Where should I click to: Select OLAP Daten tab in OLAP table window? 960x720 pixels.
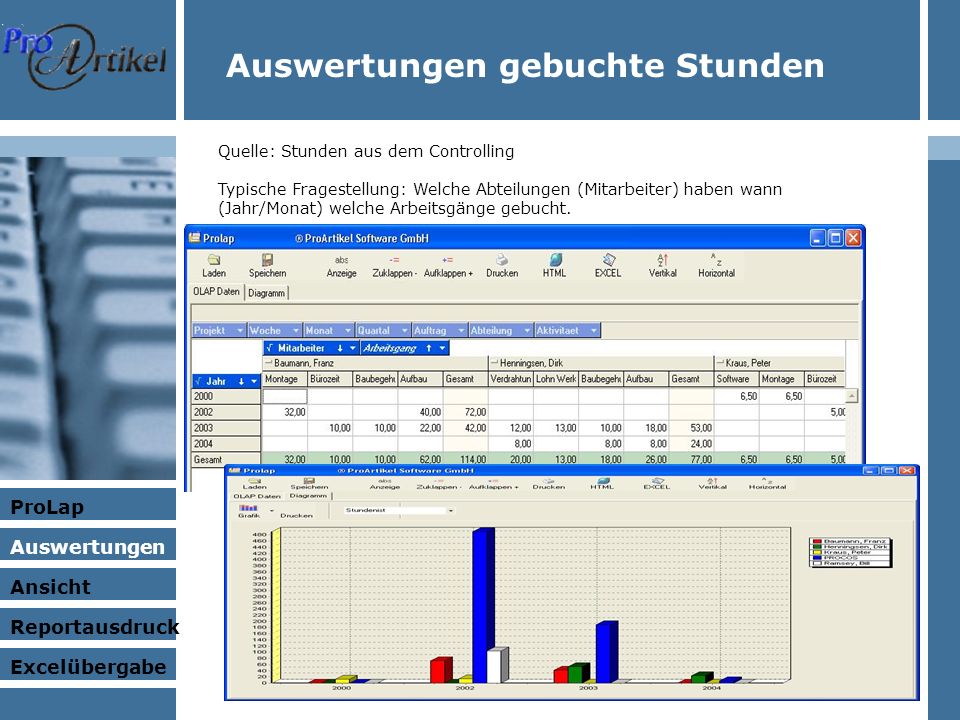[217, 291]
